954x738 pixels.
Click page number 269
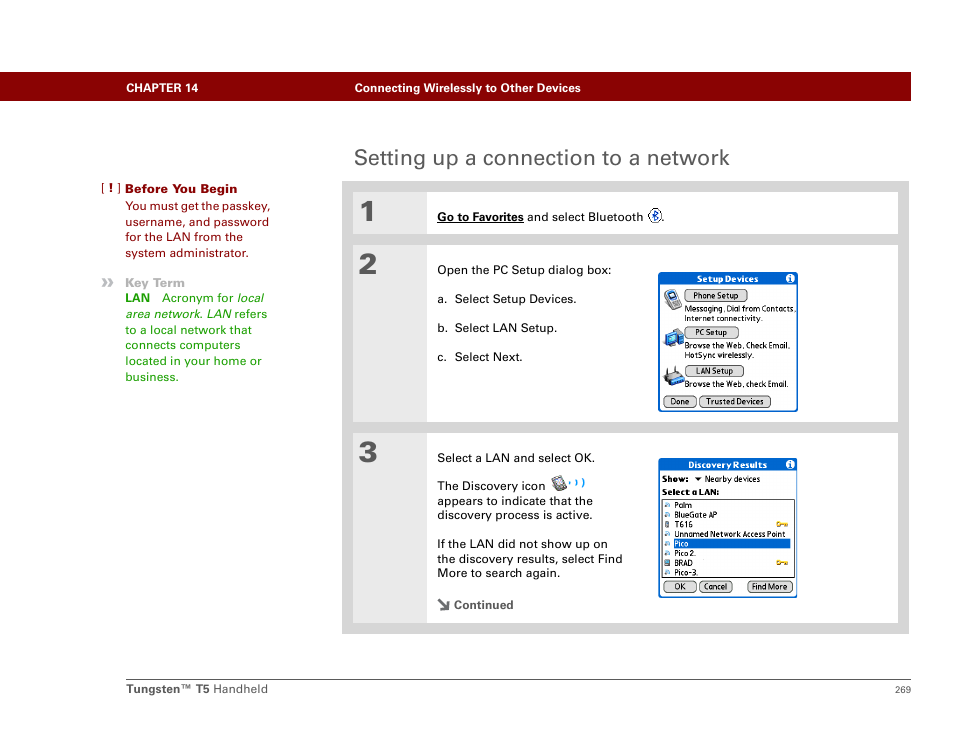[902, 689]
